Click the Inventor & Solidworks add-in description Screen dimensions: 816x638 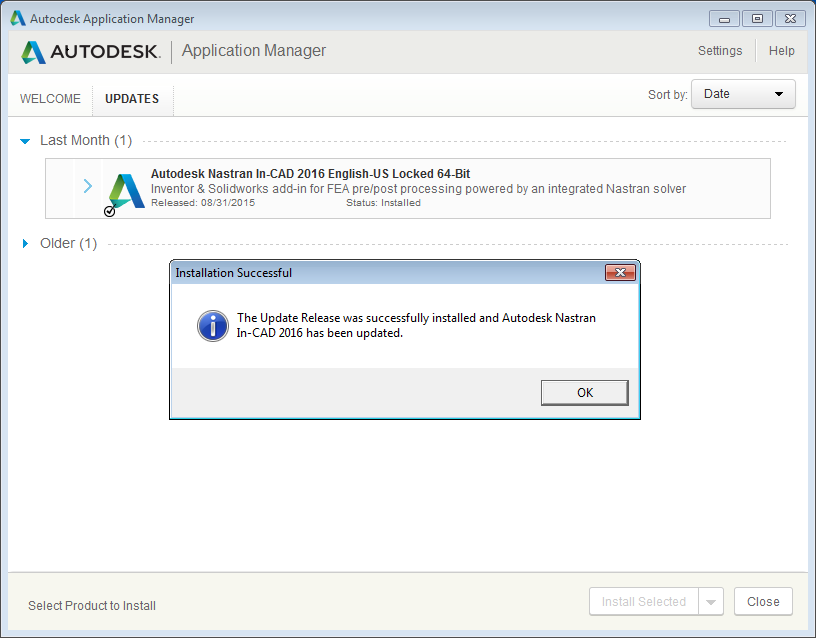pyautogui.click(x=418, y=188)
